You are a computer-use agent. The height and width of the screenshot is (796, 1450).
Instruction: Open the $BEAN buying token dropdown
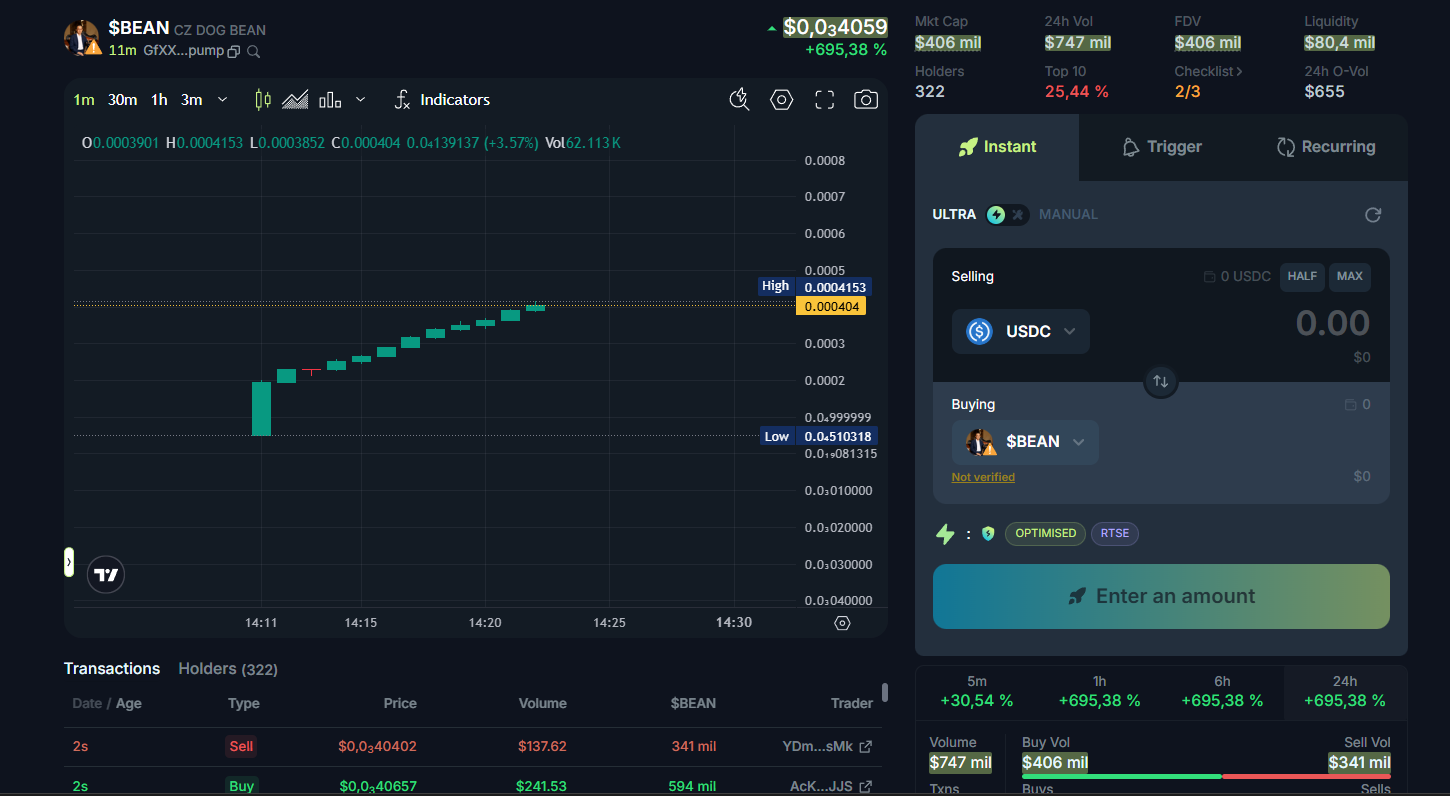click(1025, 442)
